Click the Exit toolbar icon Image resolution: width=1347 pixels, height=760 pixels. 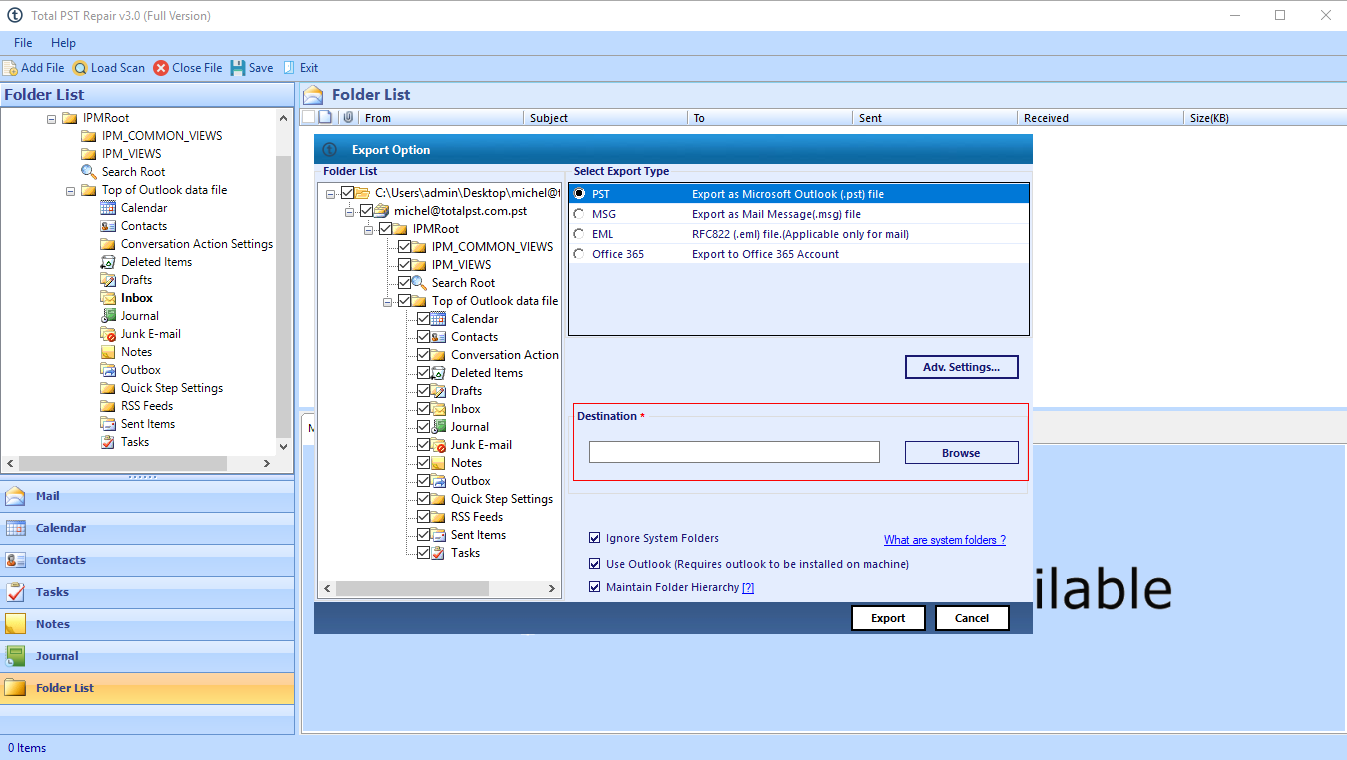click(289, 68)
